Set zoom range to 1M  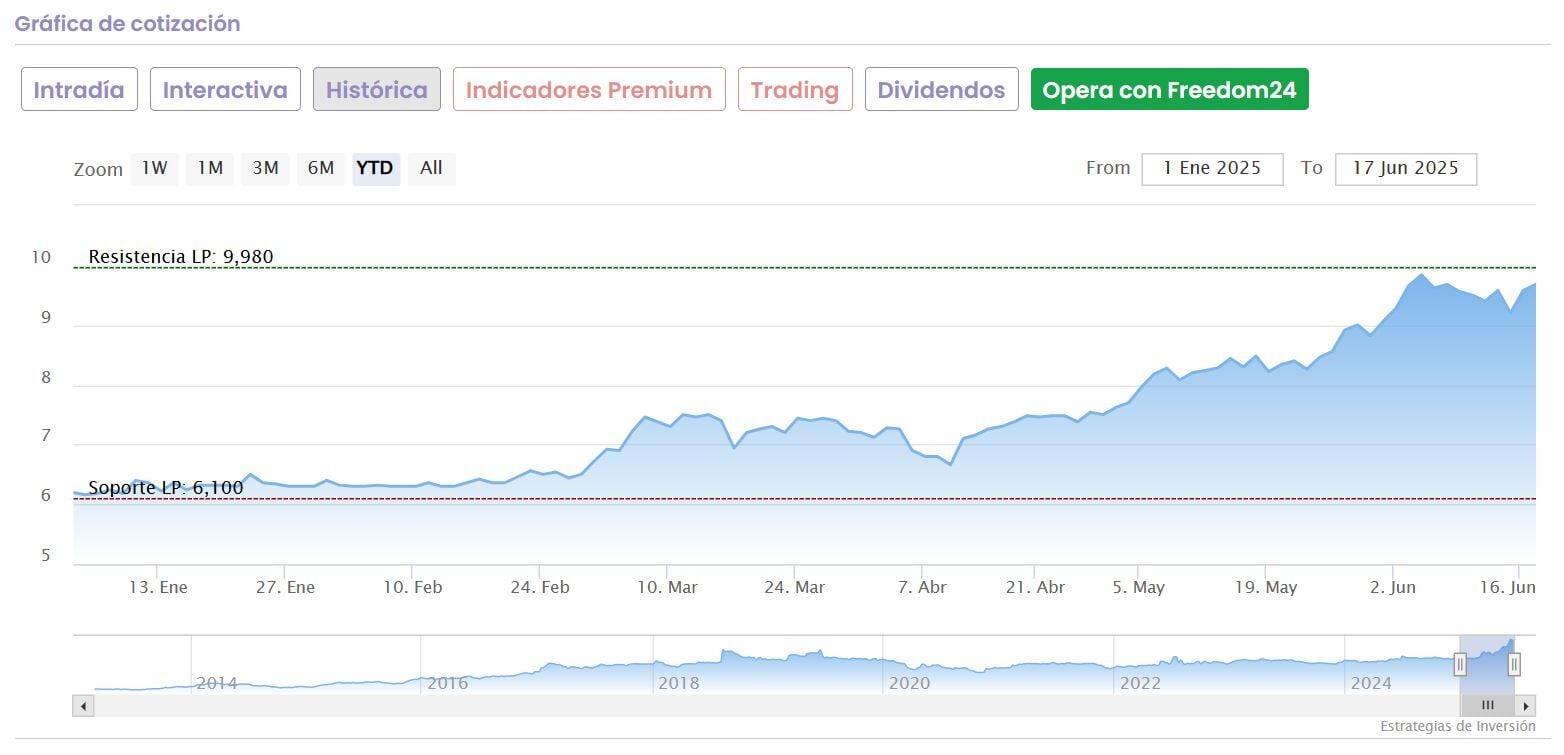(209, 168)
